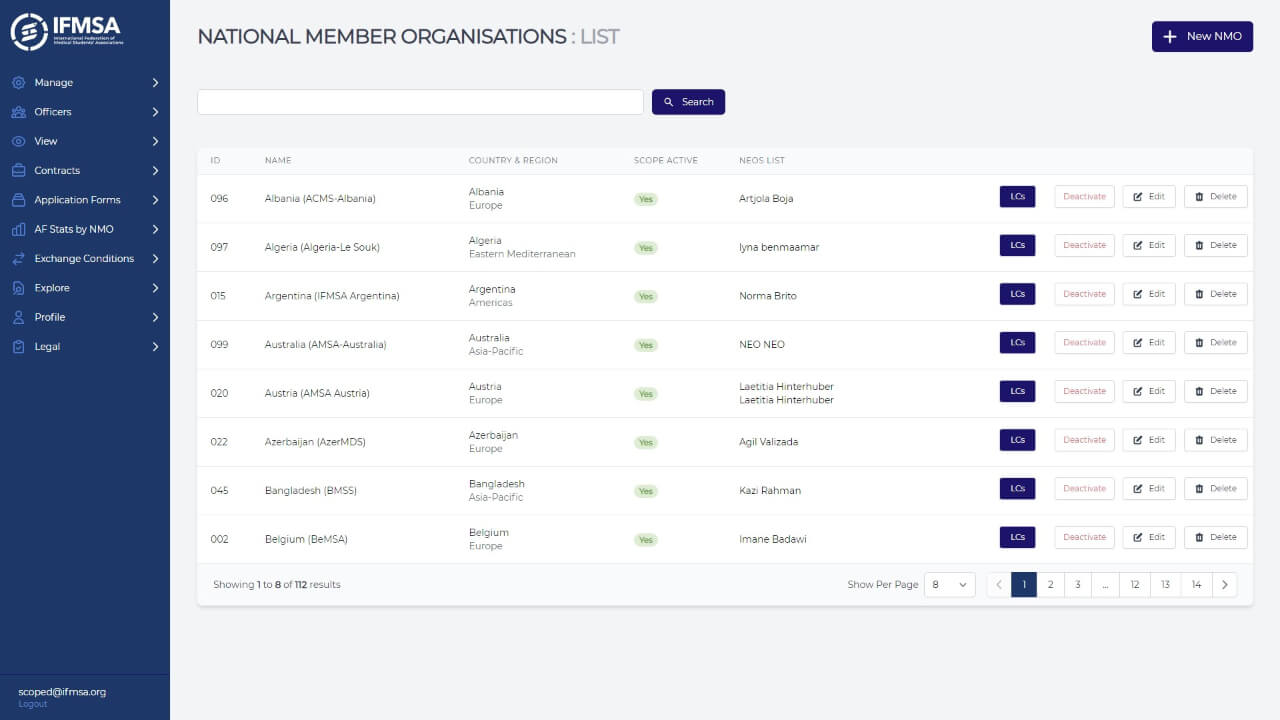Expand the Explore menu chevron
1280x720 pixels.
point(155,288)
